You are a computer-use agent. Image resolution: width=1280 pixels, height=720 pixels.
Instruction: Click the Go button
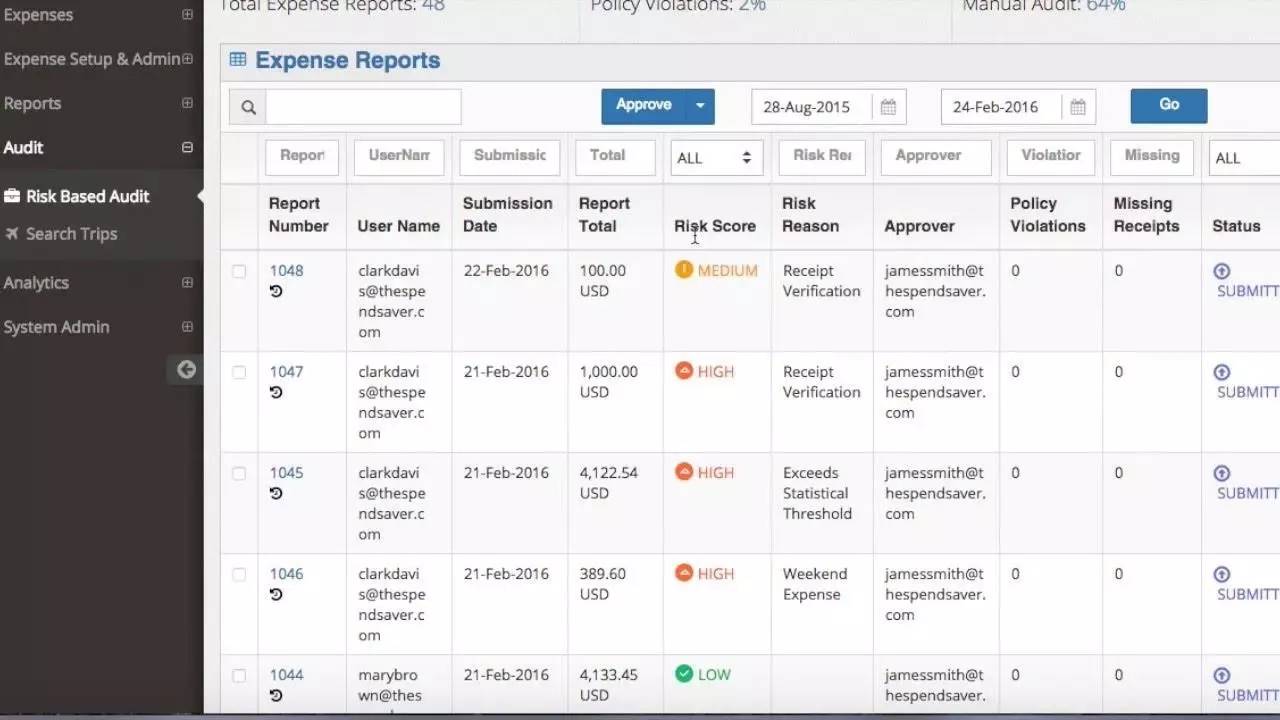point(1169,105)
